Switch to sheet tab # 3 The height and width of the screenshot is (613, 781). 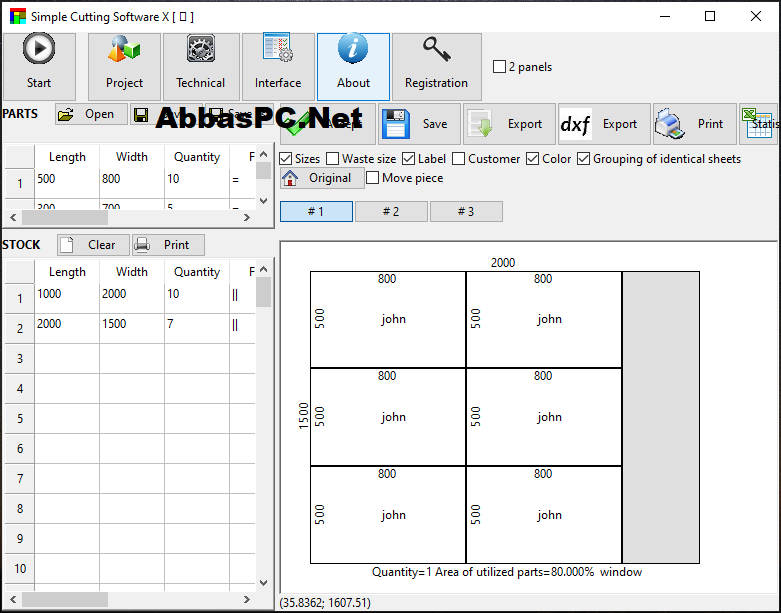pyautogui.click(x=466, y=212)
